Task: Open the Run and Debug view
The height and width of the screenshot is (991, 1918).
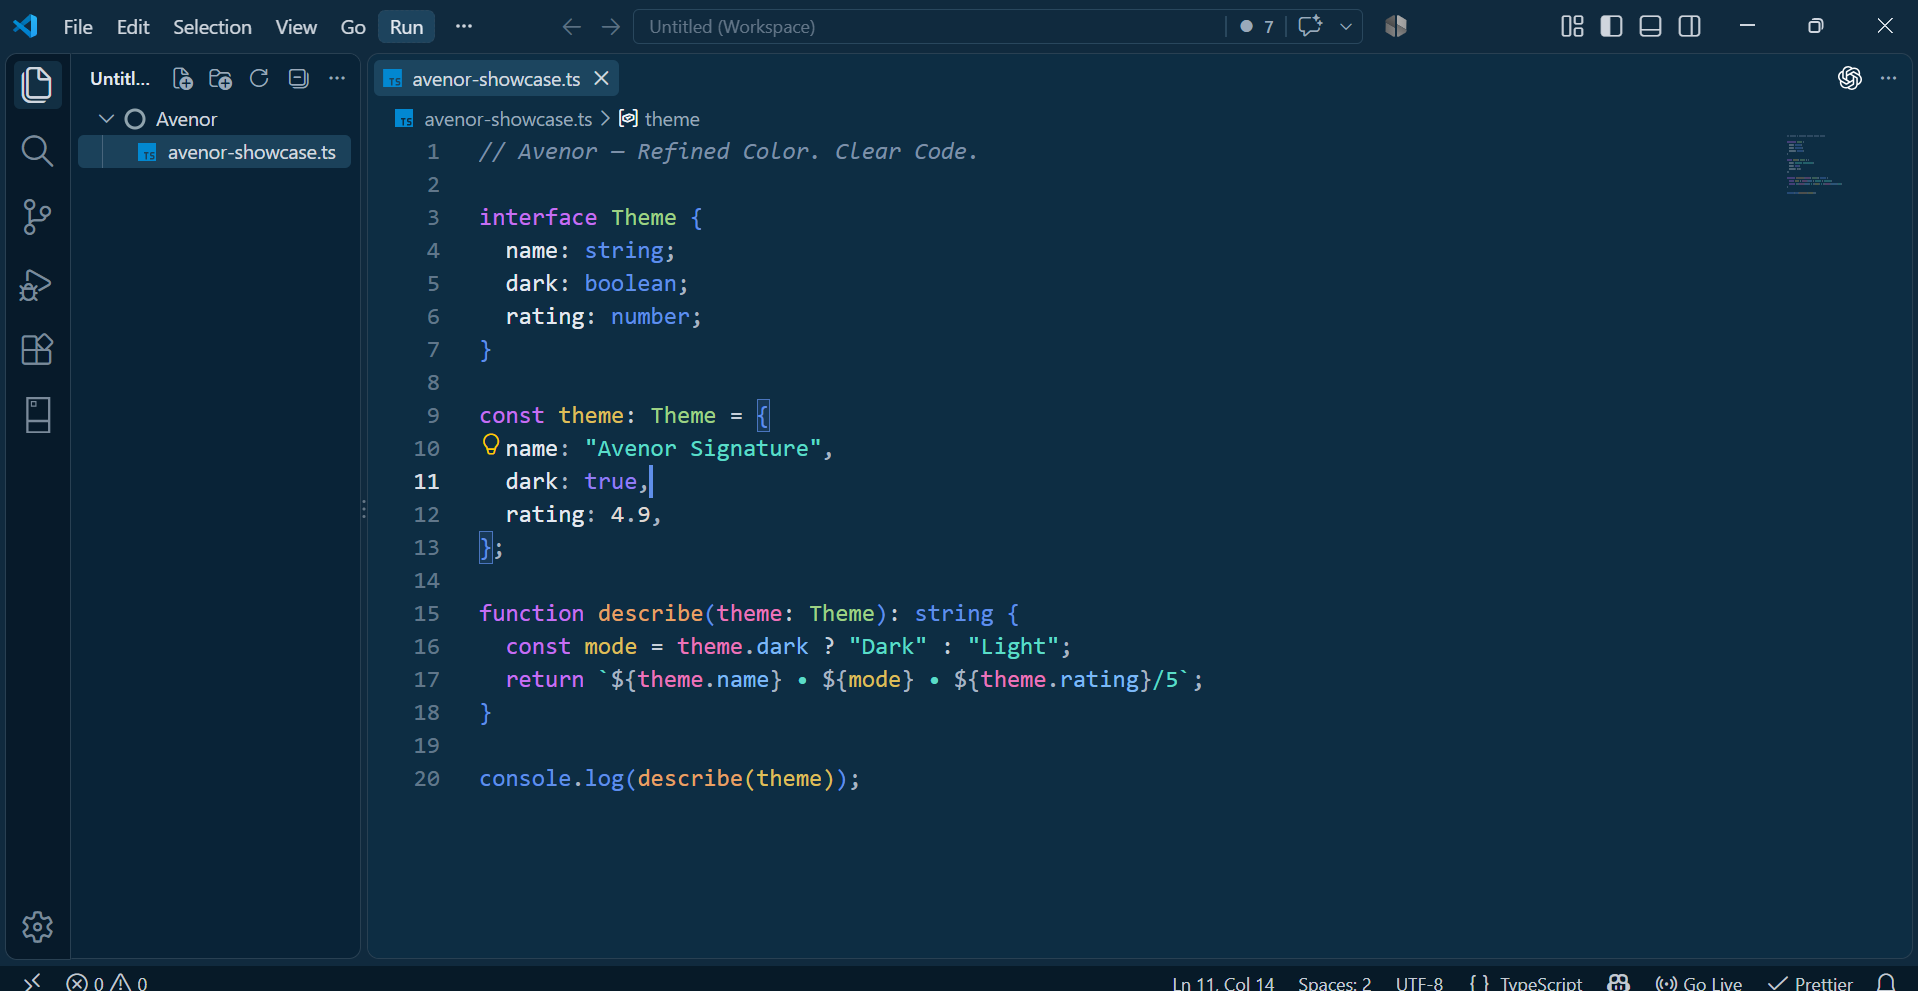Action: click(37, 285)
